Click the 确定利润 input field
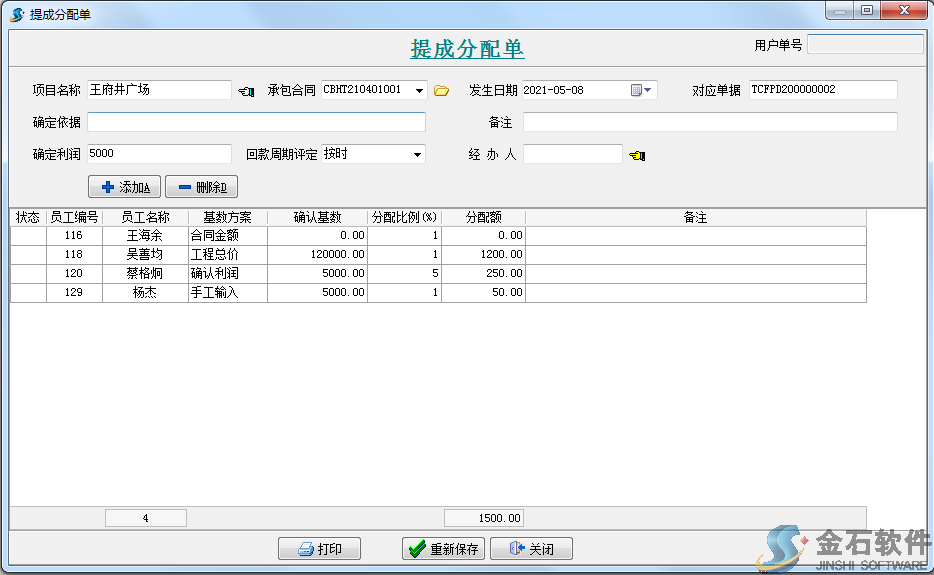 tap(159, 154)
